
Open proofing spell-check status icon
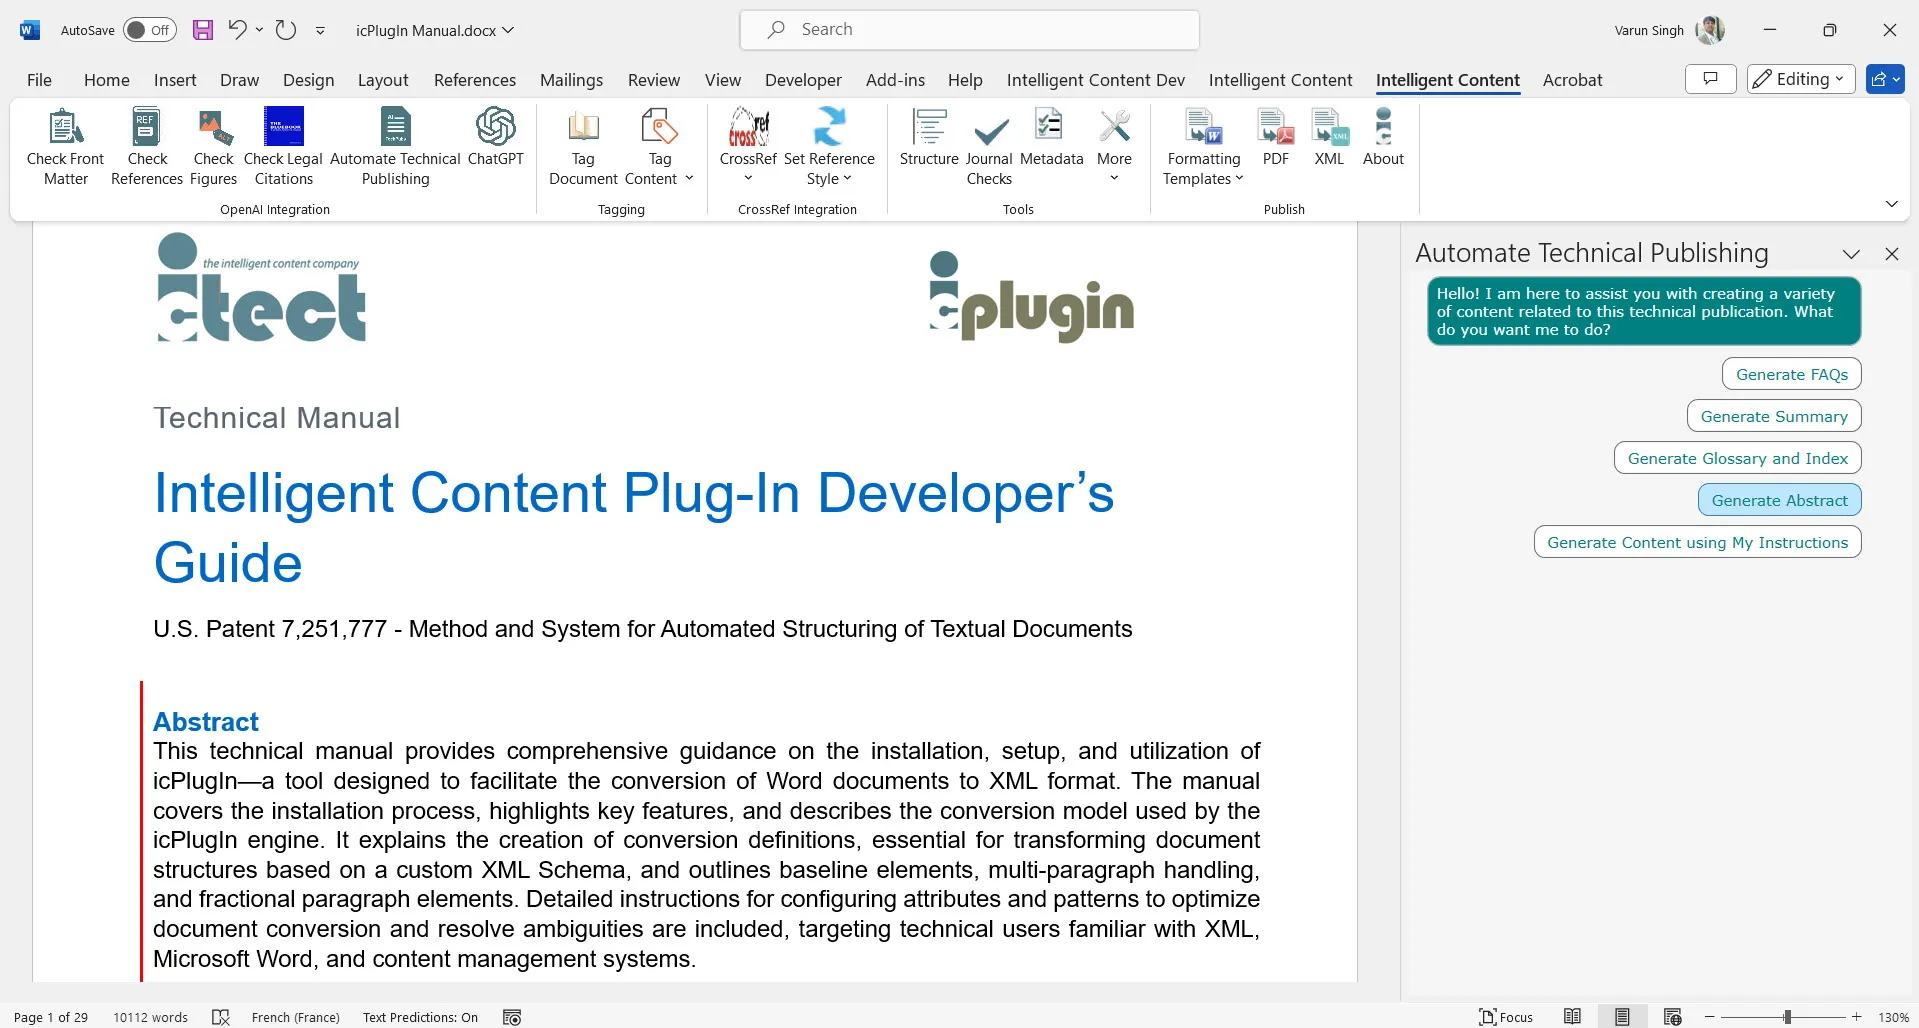pyautogui.click(x=221, y=1017)
